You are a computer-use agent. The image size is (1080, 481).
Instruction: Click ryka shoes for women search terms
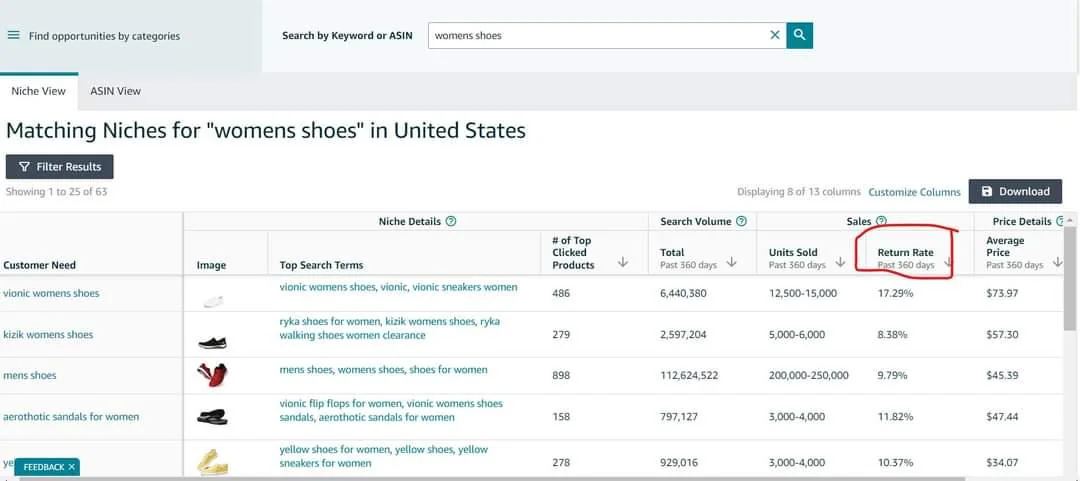click(390, 329)
